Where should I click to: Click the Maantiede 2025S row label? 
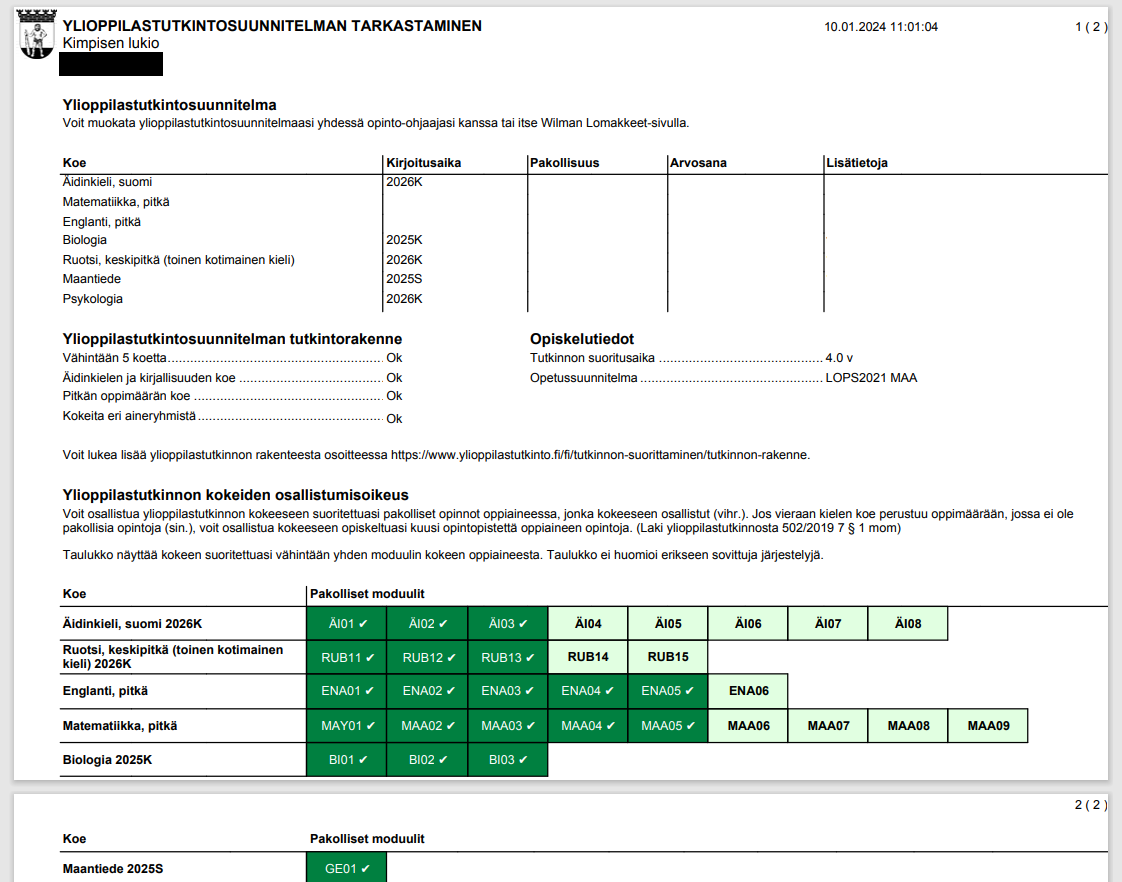(113, 869)
